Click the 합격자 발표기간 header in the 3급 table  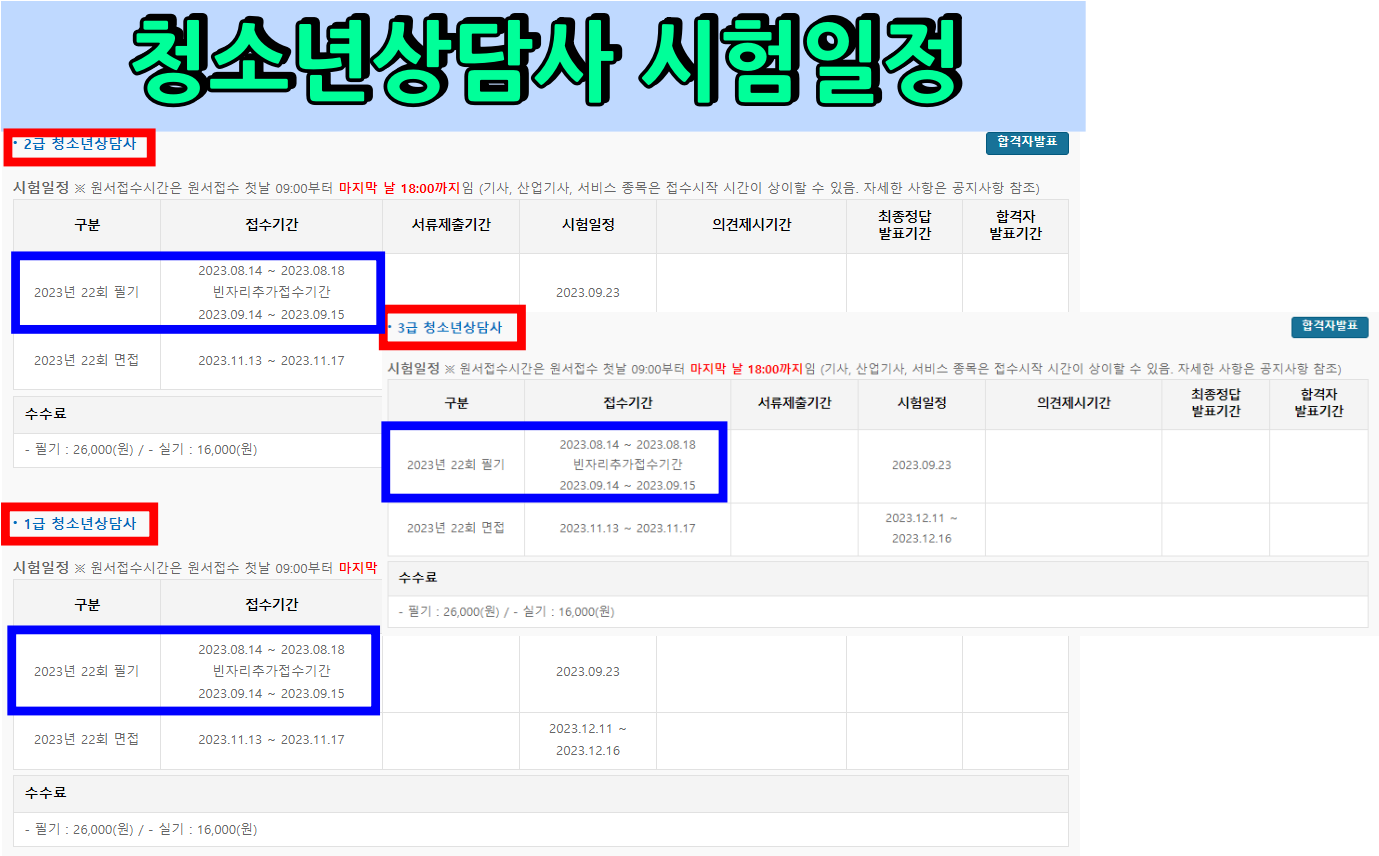(1319, 403)
